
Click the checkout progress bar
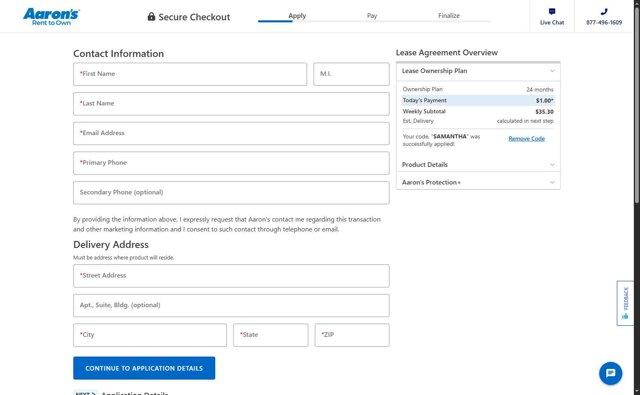(x=374, y=21)
